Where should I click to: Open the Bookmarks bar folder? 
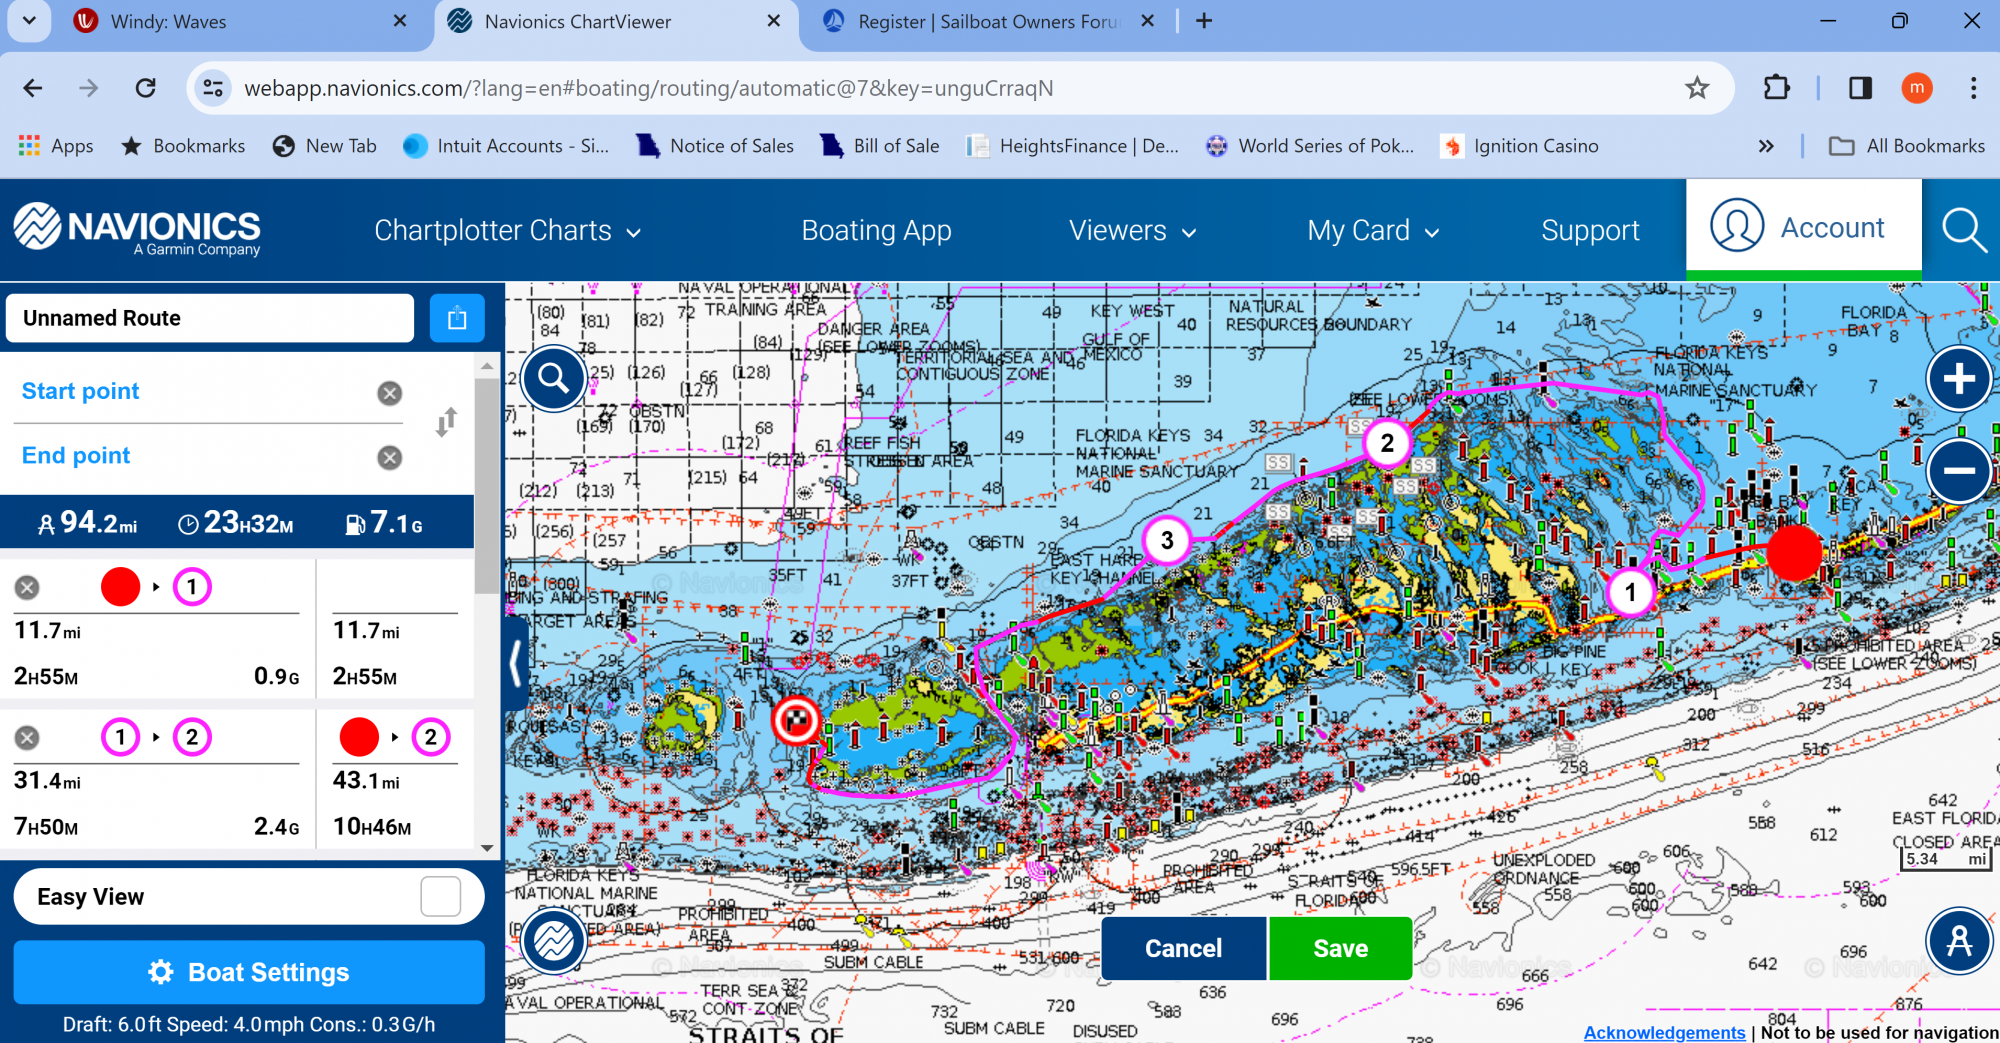tap(183, 146)
